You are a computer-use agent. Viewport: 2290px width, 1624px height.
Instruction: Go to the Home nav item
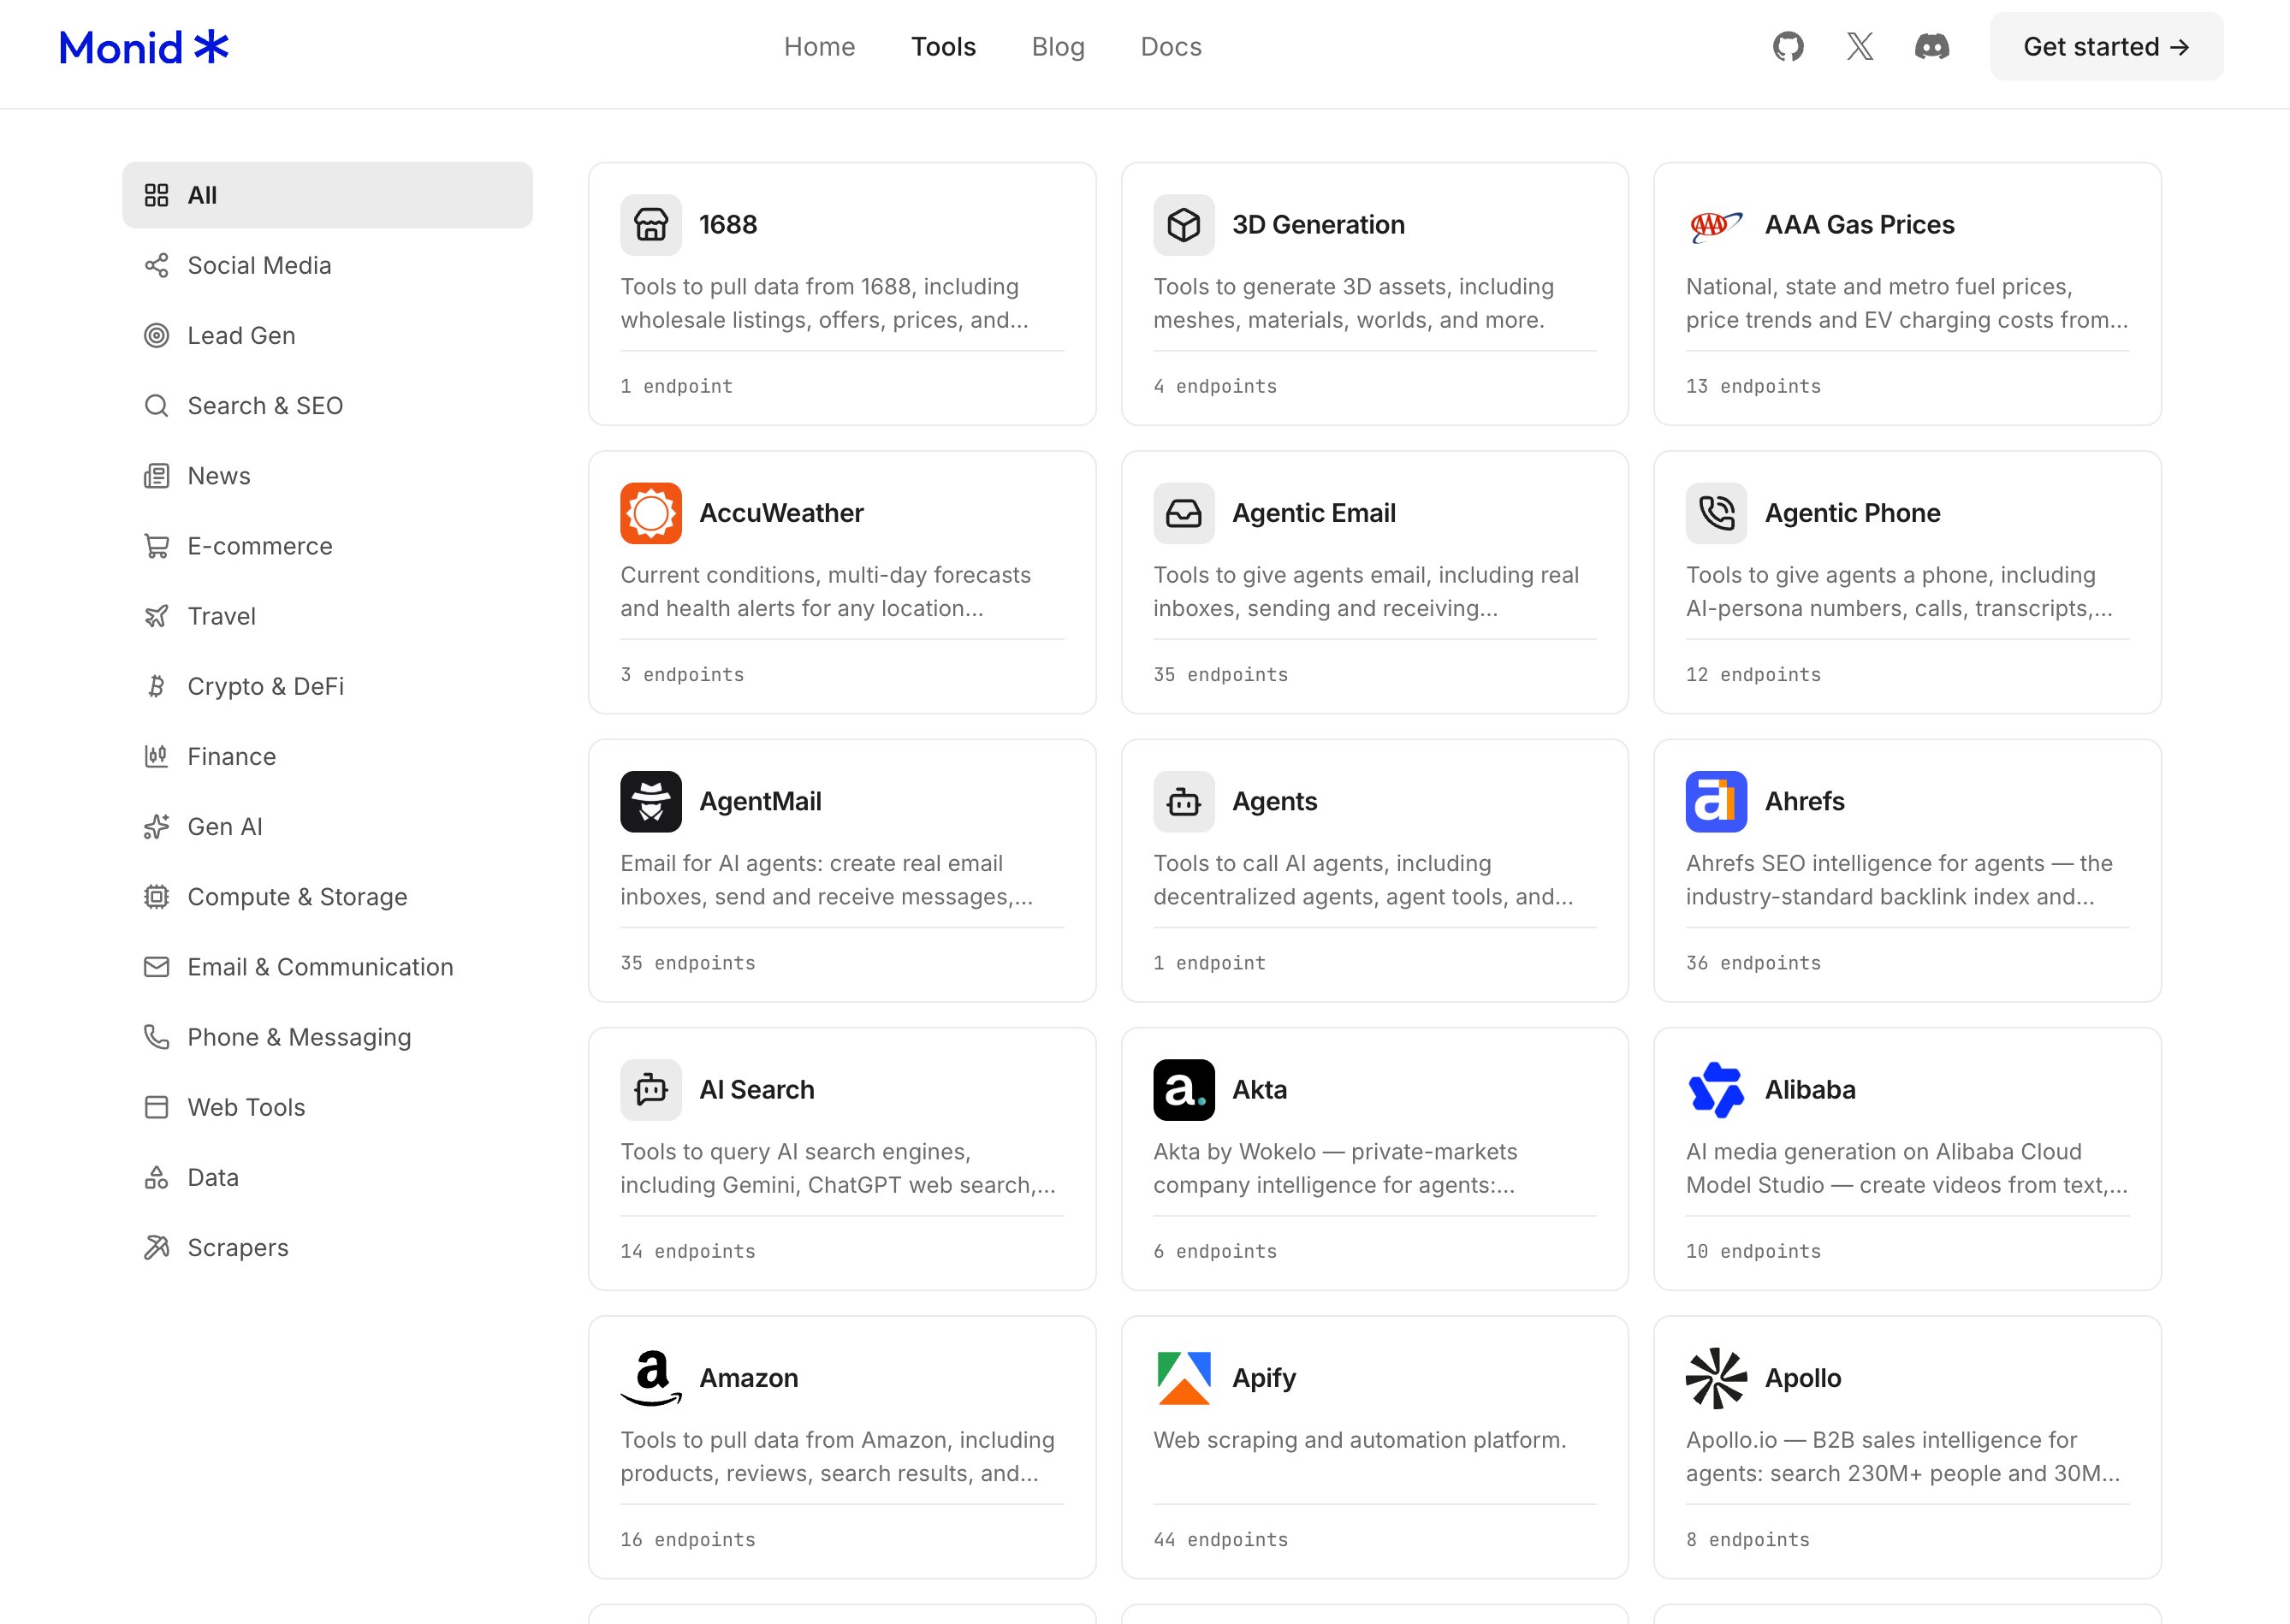(819, 46)
